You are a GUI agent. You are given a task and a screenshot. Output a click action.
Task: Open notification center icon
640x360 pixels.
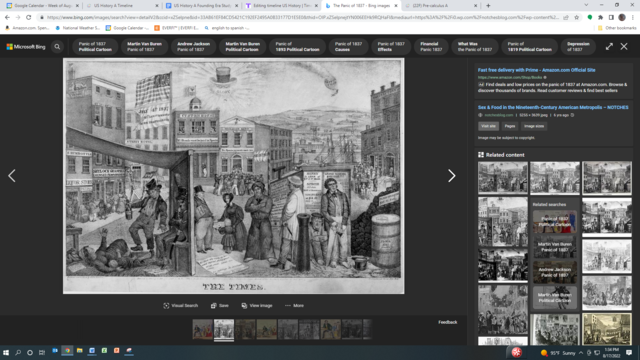pos(629,352)
